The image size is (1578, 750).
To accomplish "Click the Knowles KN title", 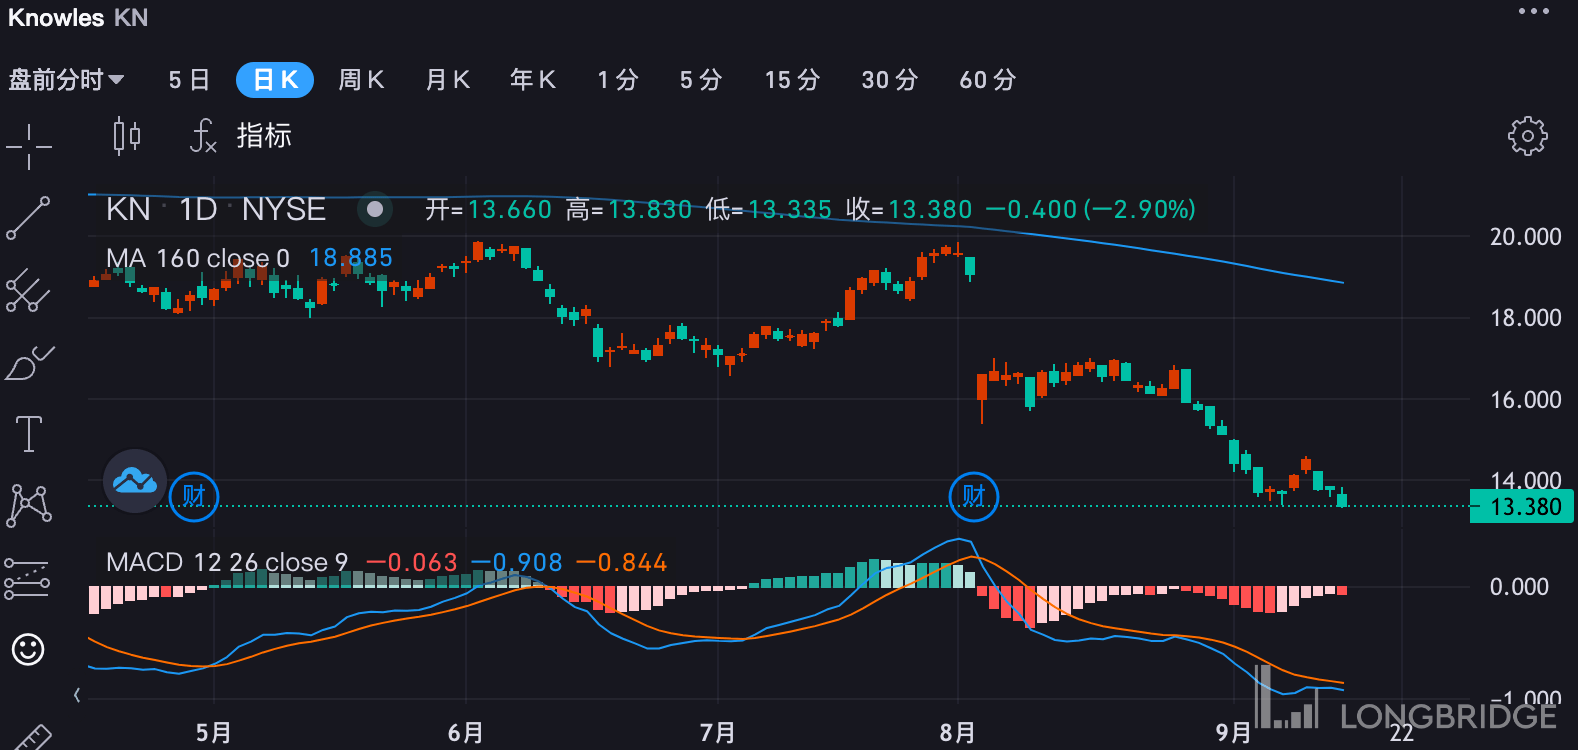I will tap(78, 17).
